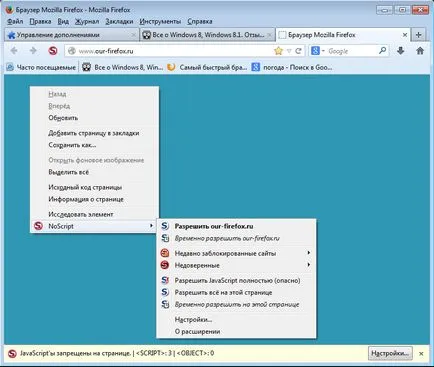Open bookmark Самый быстрый бра...
Image resolution: width=434 pixels, height=367 pixels.
tap(207, 68)
